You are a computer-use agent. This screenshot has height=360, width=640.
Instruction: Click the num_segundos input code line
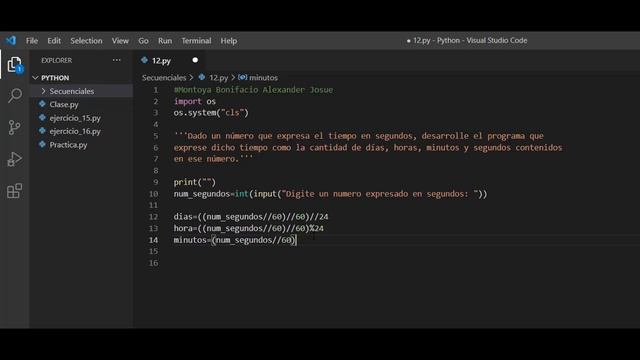point(330,194)
